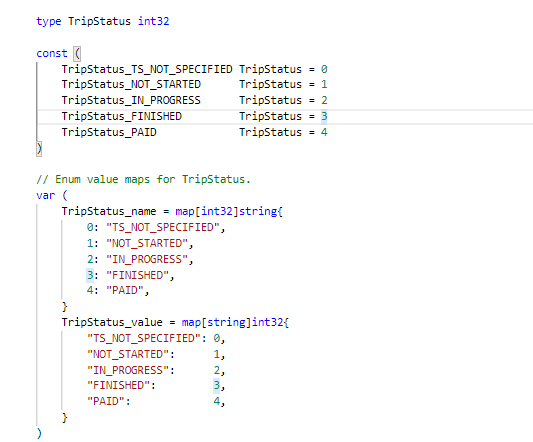Select the TripStatus_PAID constant name
Screen dimensions: 533x442
[109, 132]
